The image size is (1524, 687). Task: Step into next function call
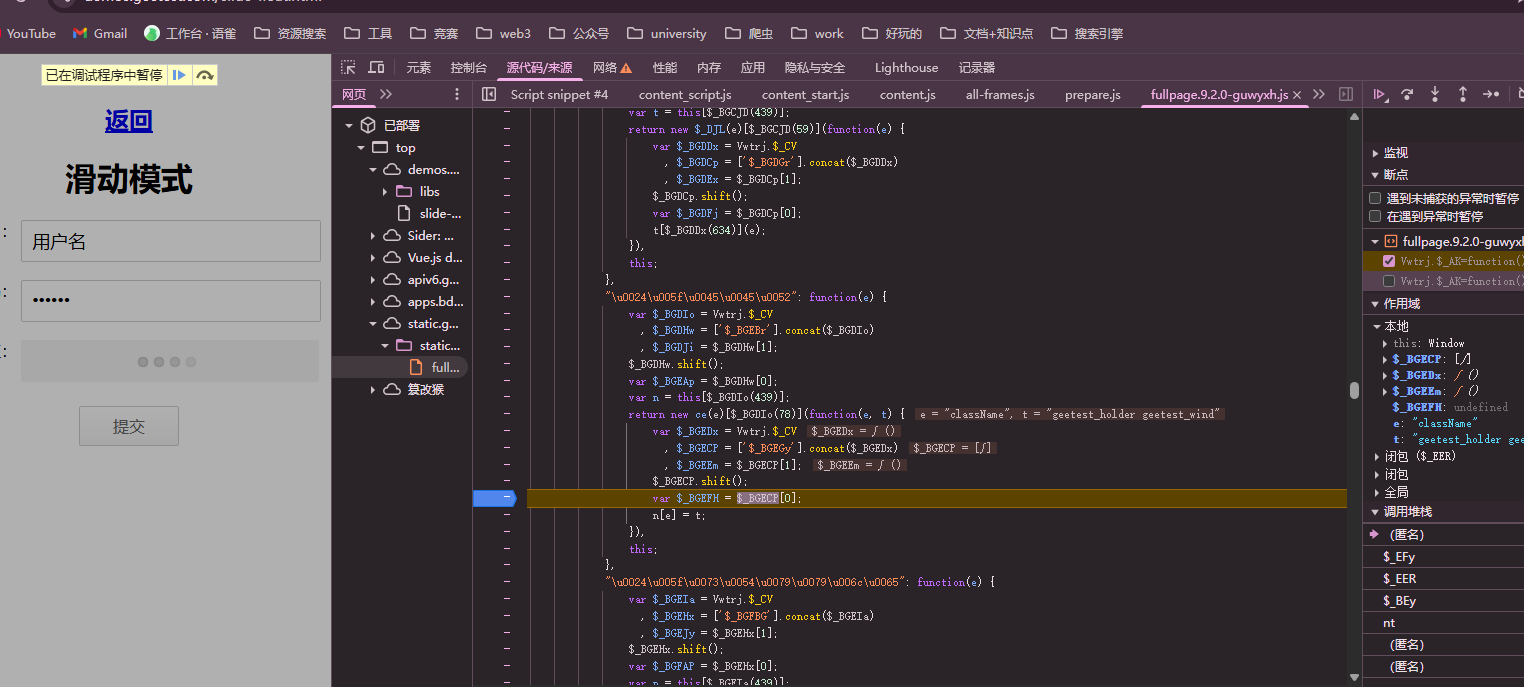click(x=1435, y=94)
